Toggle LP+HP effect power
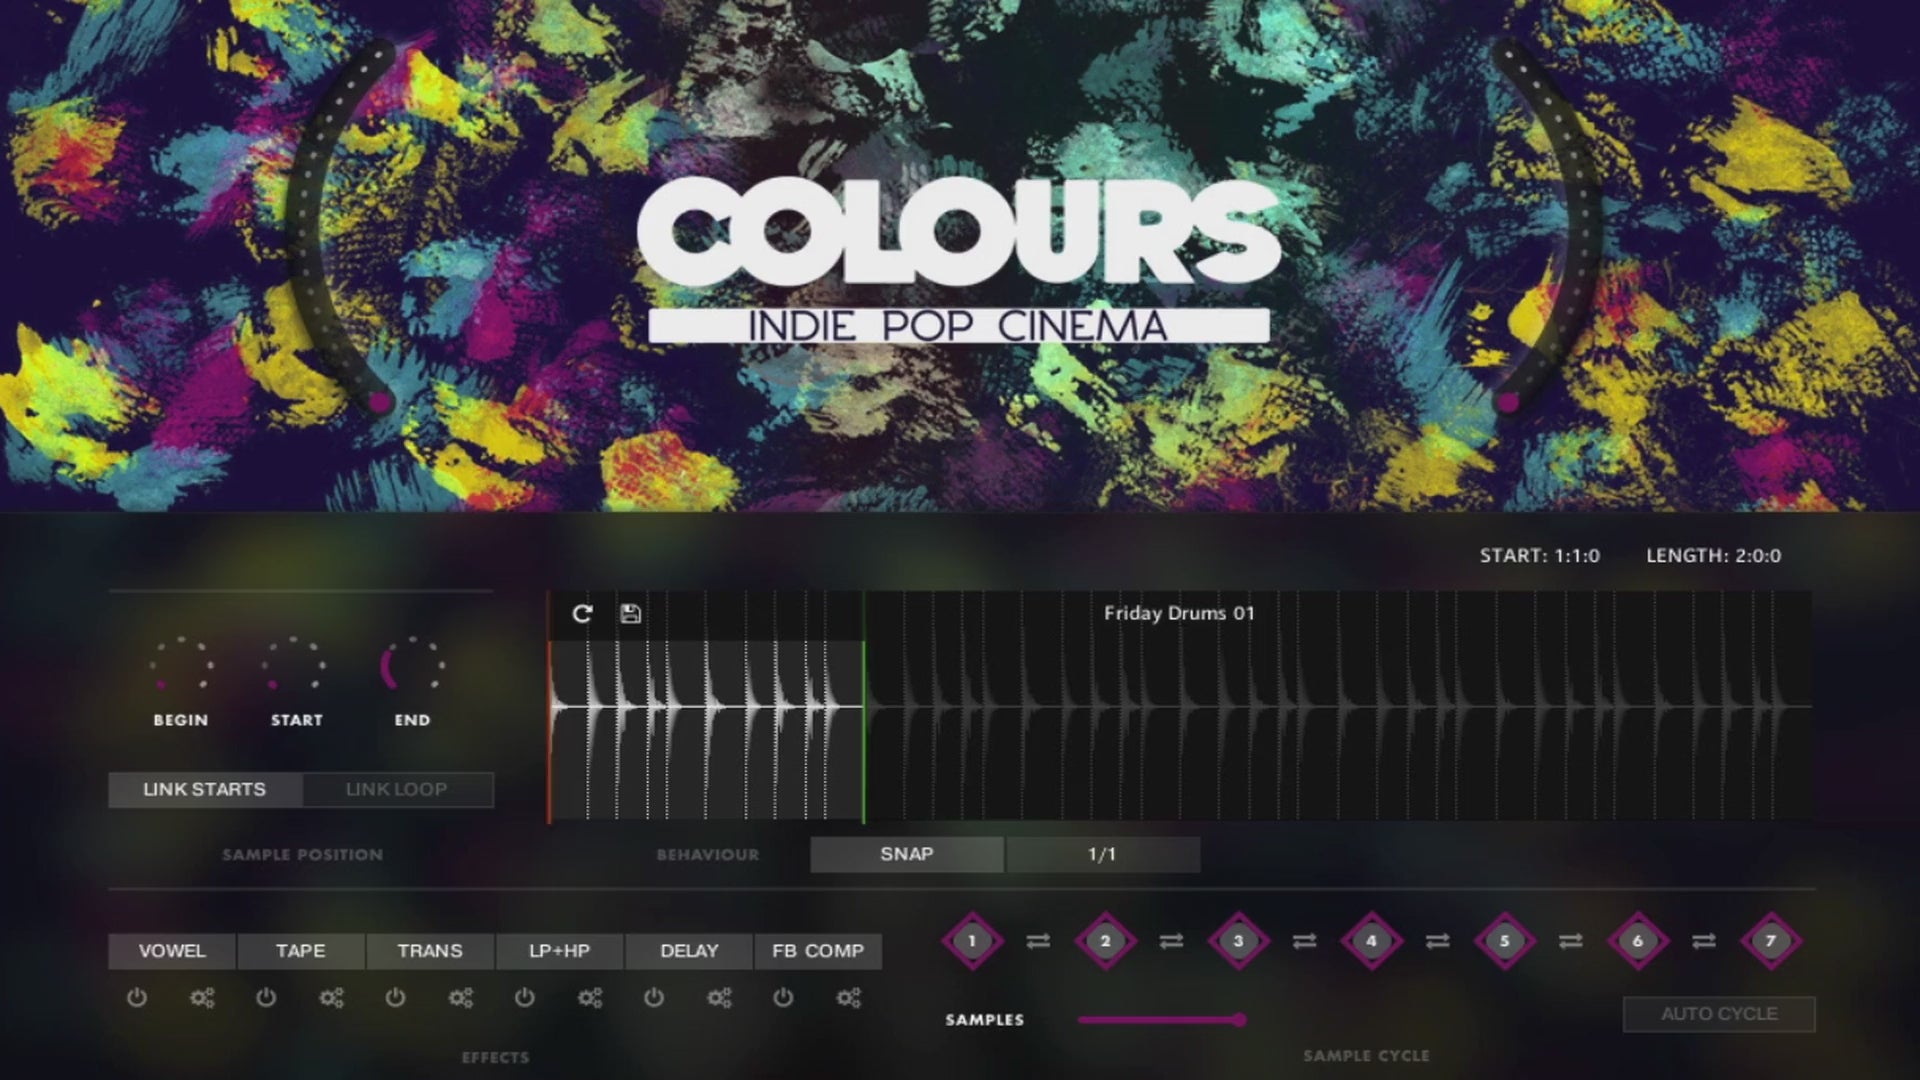This screenshot has width=1920, height=1080. click(524, 997)
